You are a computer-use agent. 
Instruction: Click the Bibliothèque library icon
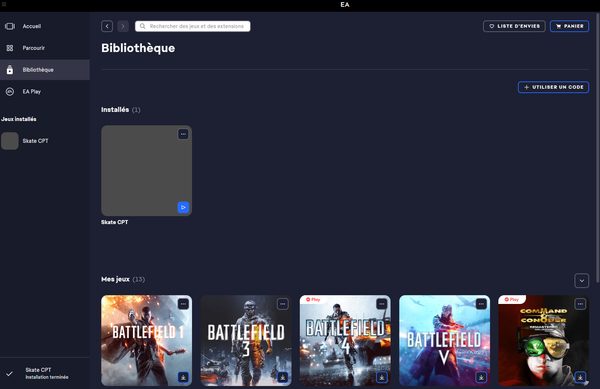tap(10, 70)
